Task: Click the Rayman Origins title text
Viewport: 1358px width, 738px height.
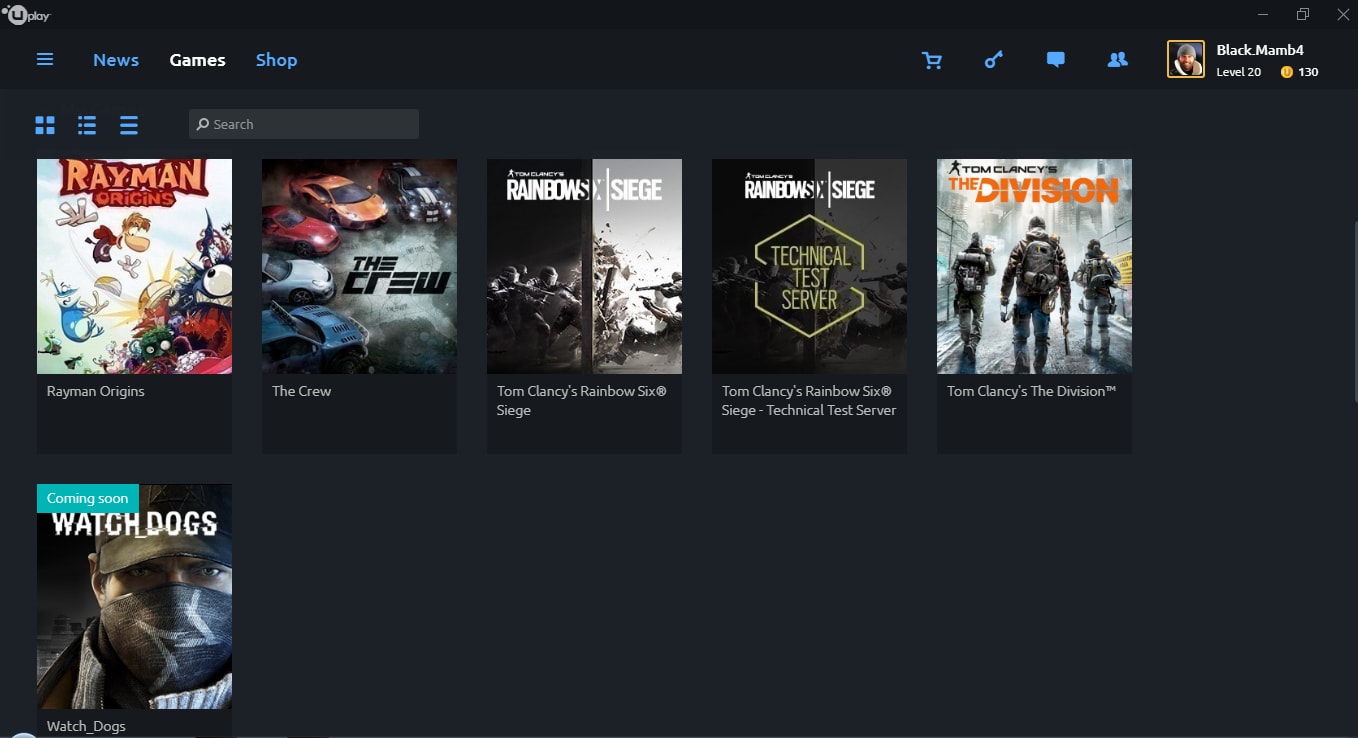Action: 96,391
